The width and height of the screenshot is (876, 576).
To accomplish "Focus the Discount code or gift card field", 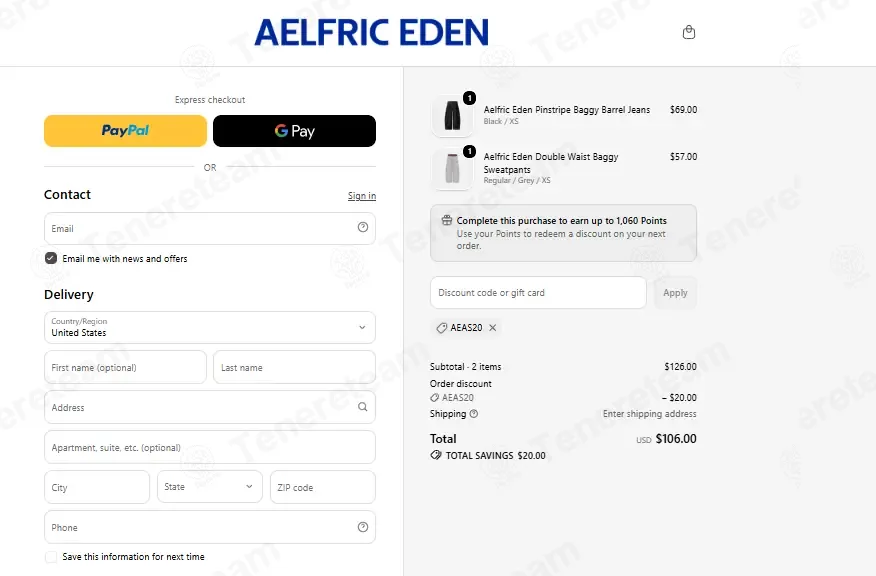I will click(x=538, y=293).
